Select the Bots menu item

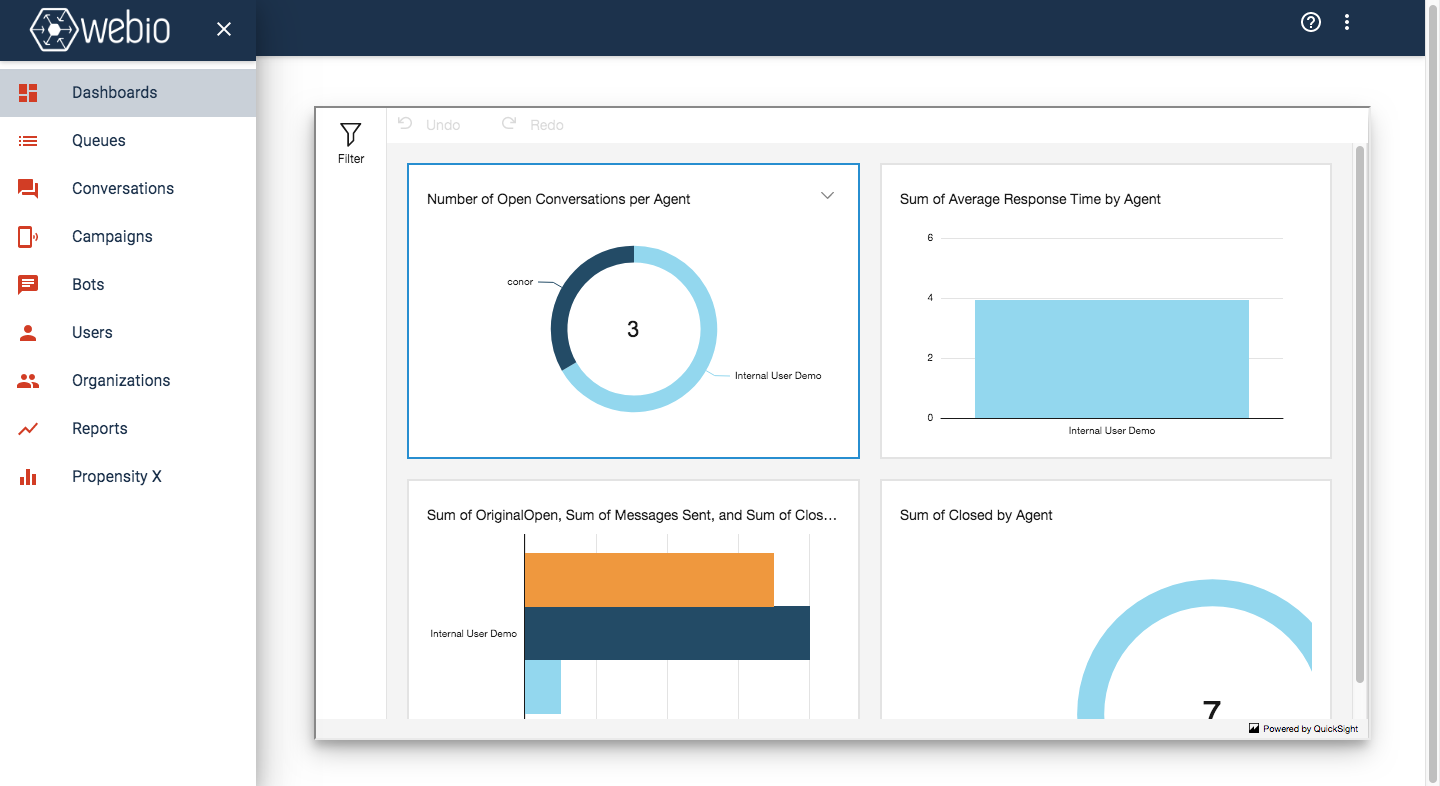click(128, 285)
